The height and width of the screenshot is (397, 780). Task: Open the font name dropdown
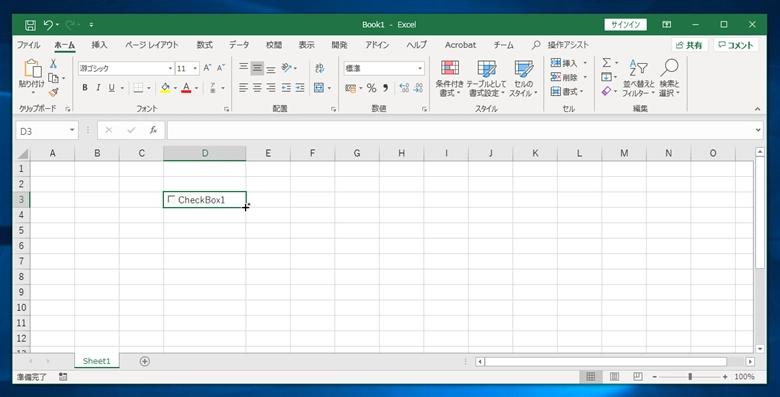pos(170,69)
